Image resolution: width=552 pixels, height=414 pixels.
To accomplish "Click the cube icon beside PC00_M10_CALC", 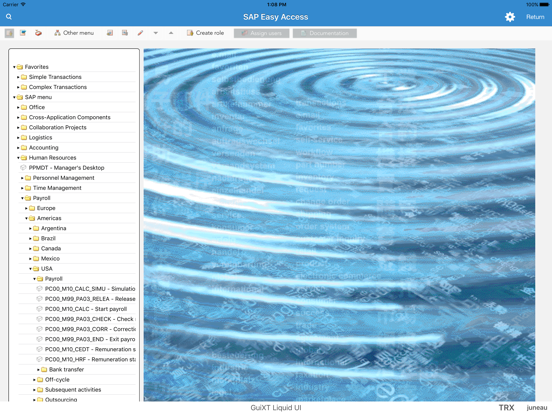I will [x=39, y=309].
